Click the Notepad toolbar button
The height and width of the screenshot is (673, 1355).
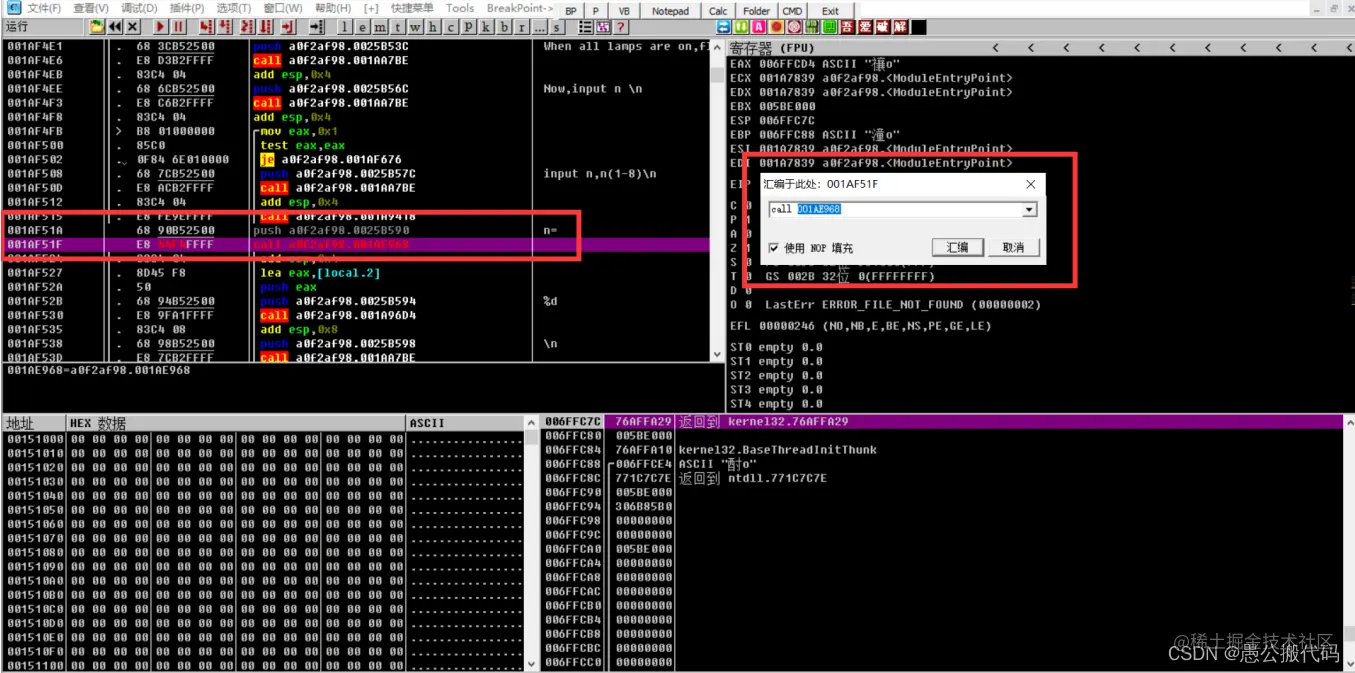pos(670,11)
